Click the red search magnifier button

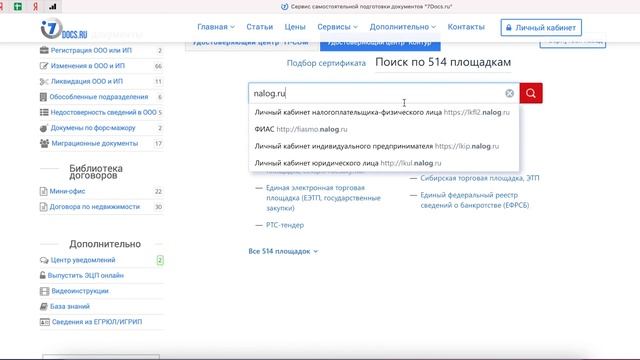[531, 93]
